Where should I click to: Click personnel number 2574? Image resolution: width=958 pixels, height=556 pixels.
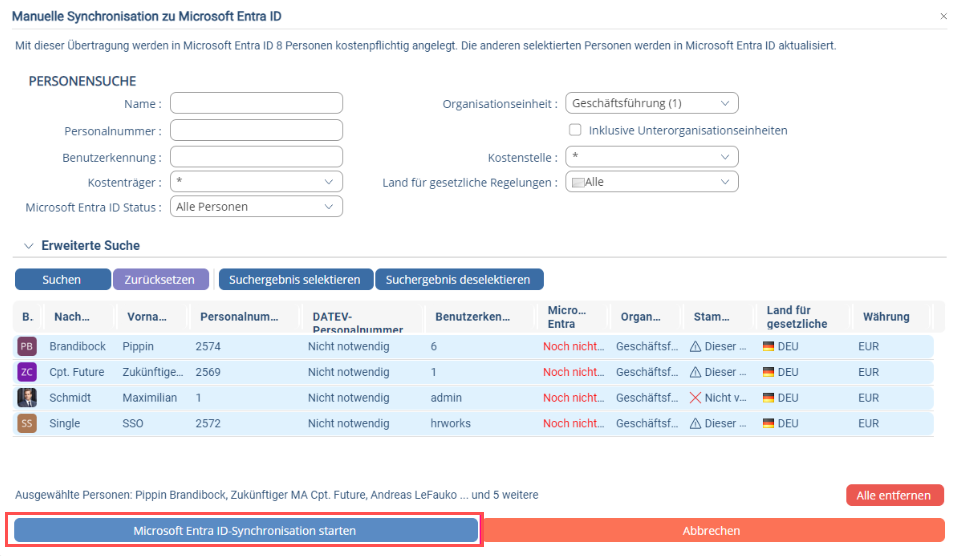click(208, 346)
